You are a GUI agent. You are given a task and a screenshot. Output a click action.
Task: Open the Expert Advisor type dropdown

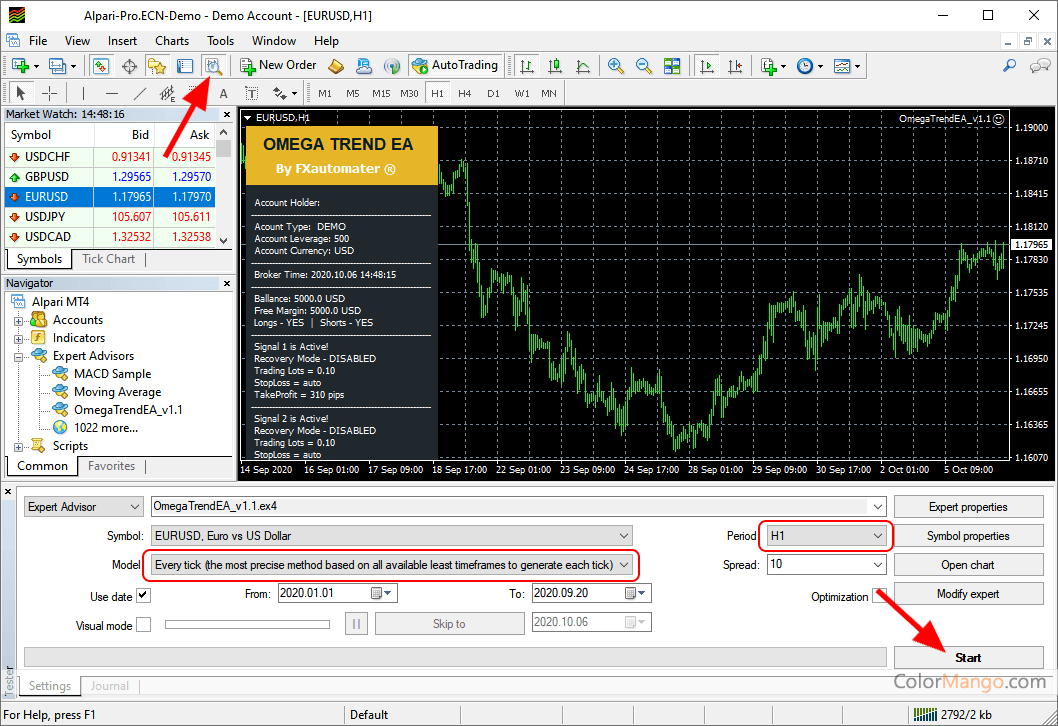(84, 507)
